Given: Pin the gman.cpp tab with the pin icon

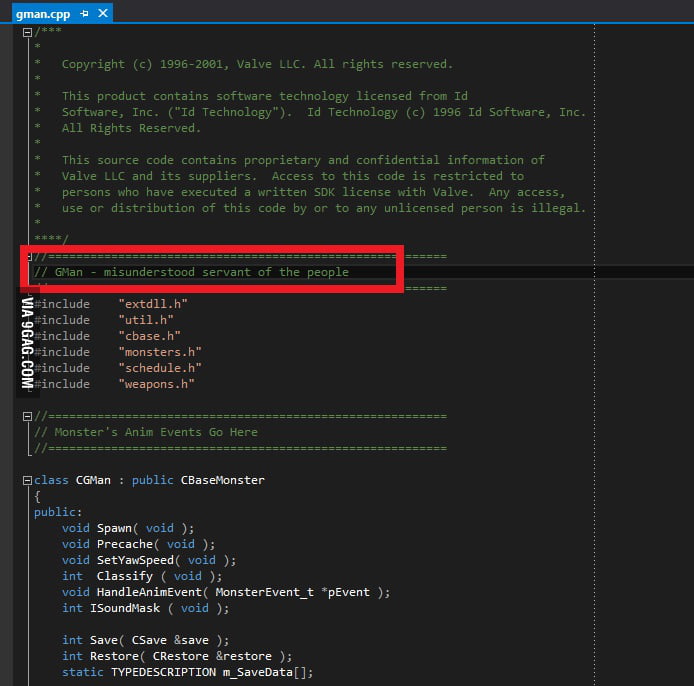Looking at the screenshot, I should pyautogui.click(x=85, y=13).
